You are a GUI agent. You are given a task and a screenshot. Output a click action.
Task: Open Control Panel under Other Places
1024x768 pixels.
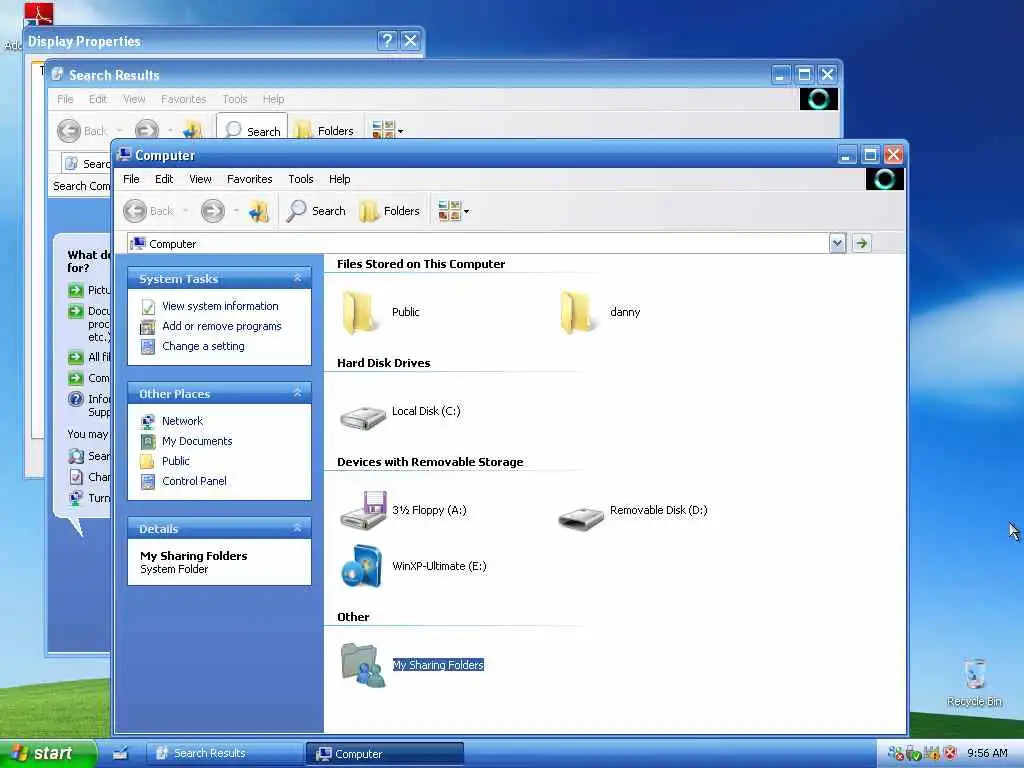194,481
